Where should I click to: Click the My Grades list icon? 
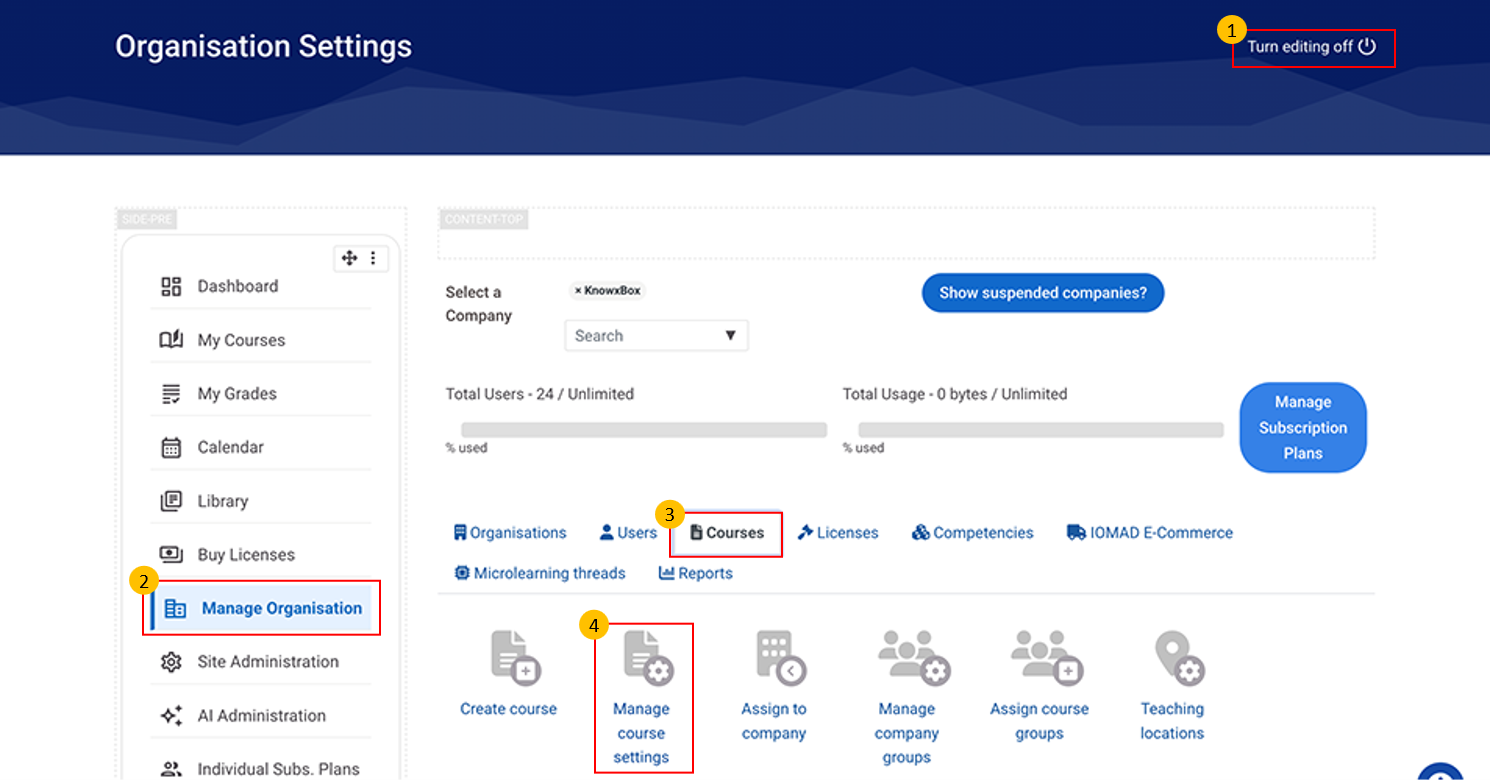[x=171, y=394]
